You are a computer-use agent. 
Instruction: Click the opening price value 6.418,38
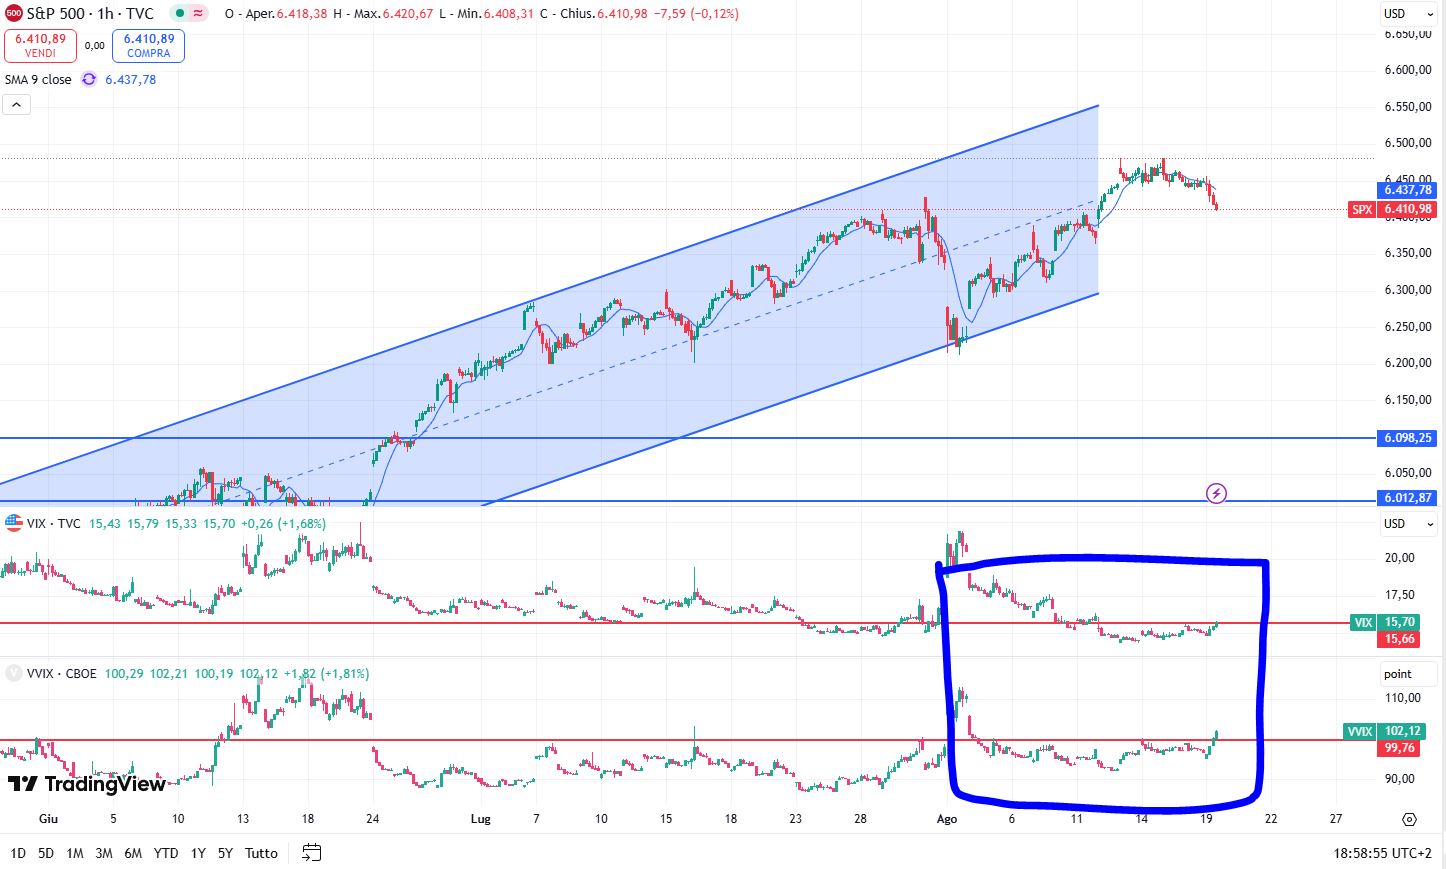tap(304, 14)
